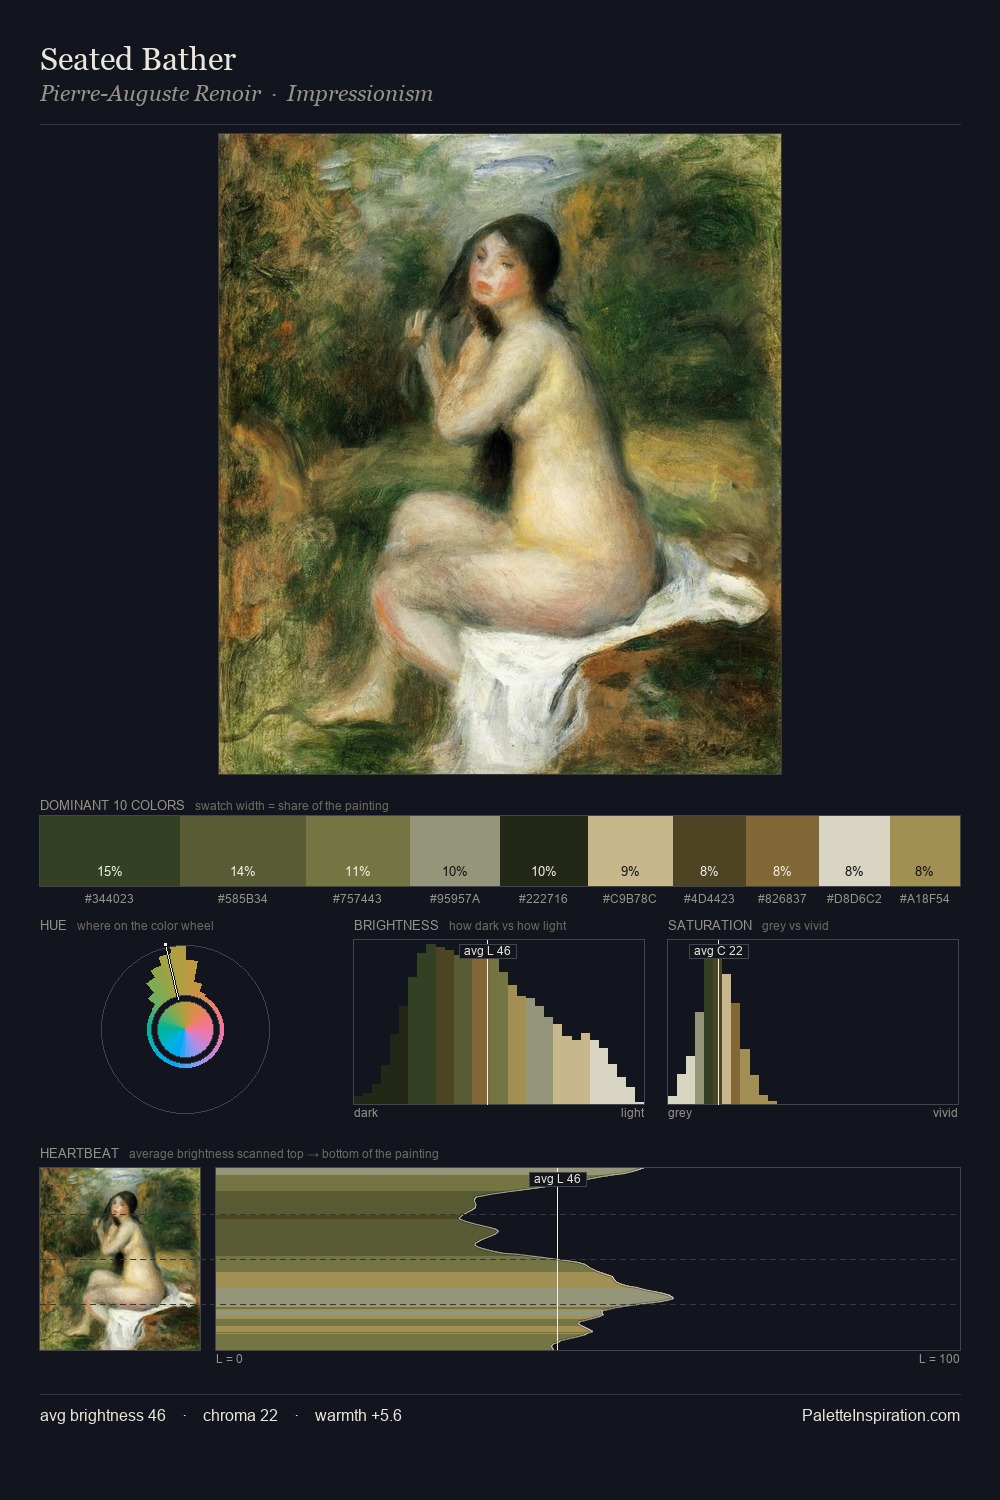Image resolution: width=1000 pixels, height=1500 pixels.
Task: Click the hex code #A18F54 label
Action: click(x=925, y=899)
